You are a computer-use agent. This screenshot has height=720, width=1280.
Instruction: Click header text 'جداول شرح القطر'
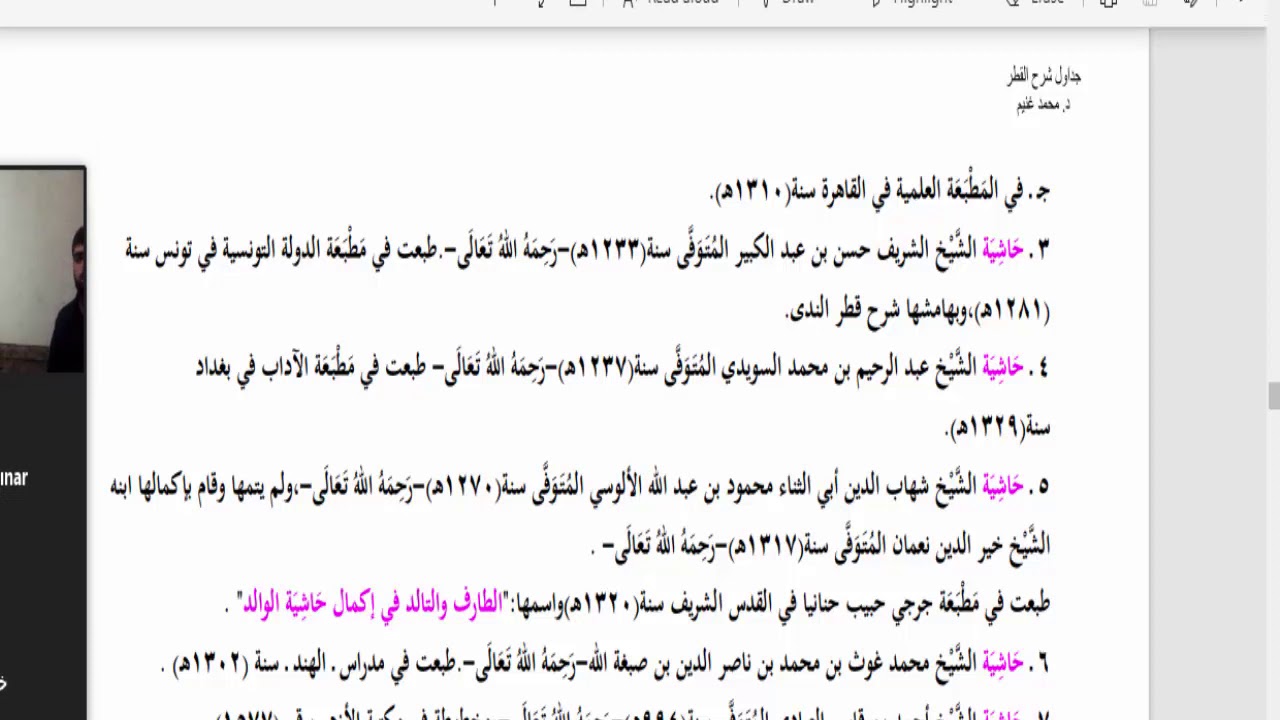(1044, 77)
